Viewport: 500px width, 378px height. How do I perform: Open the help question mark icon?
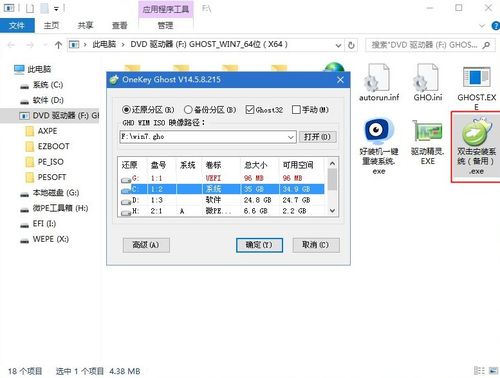[495, 26]
